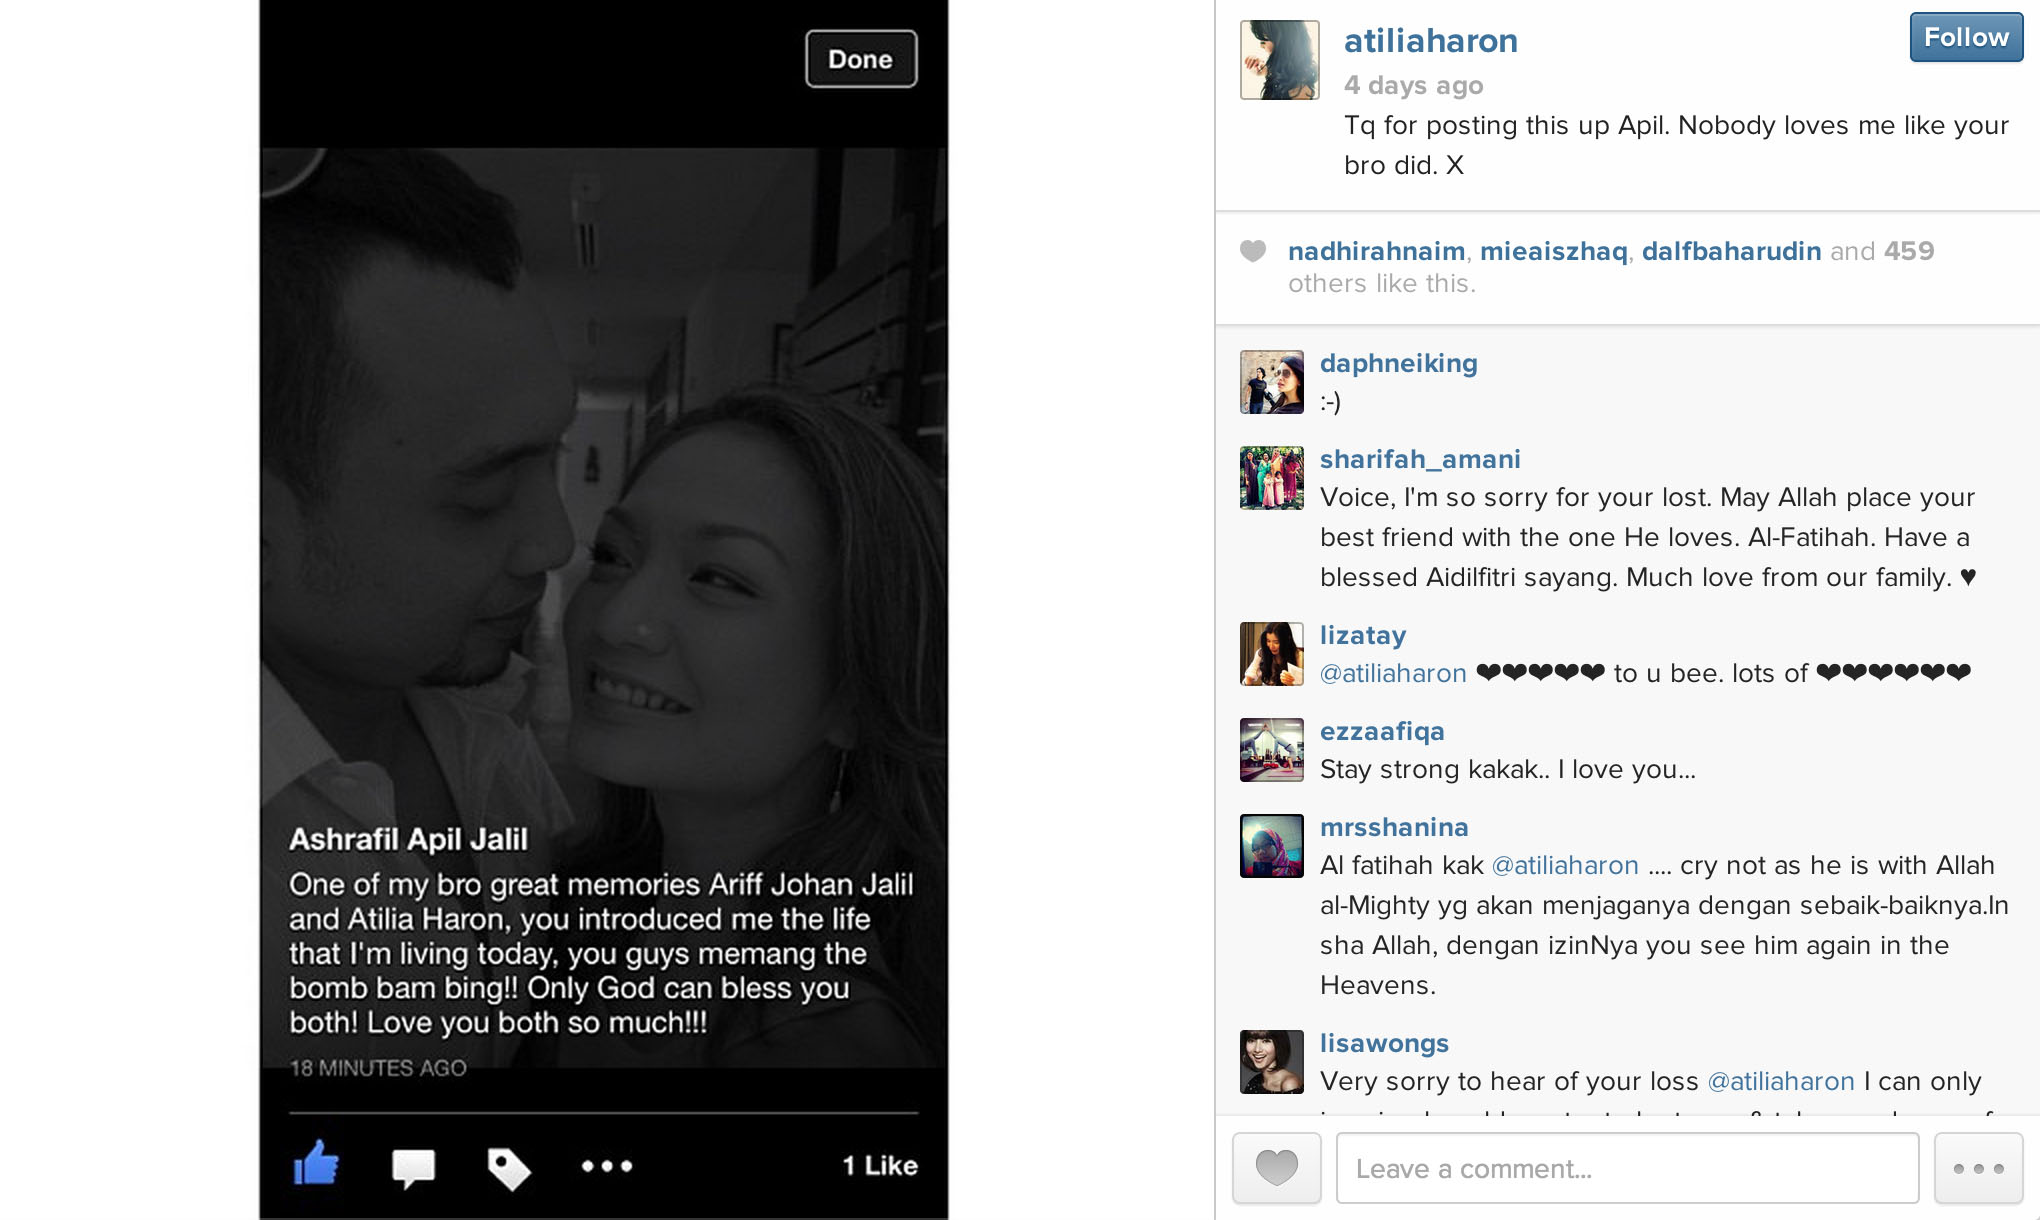
Task: Click the Follow button
Action: click(x=1966, y=38)
